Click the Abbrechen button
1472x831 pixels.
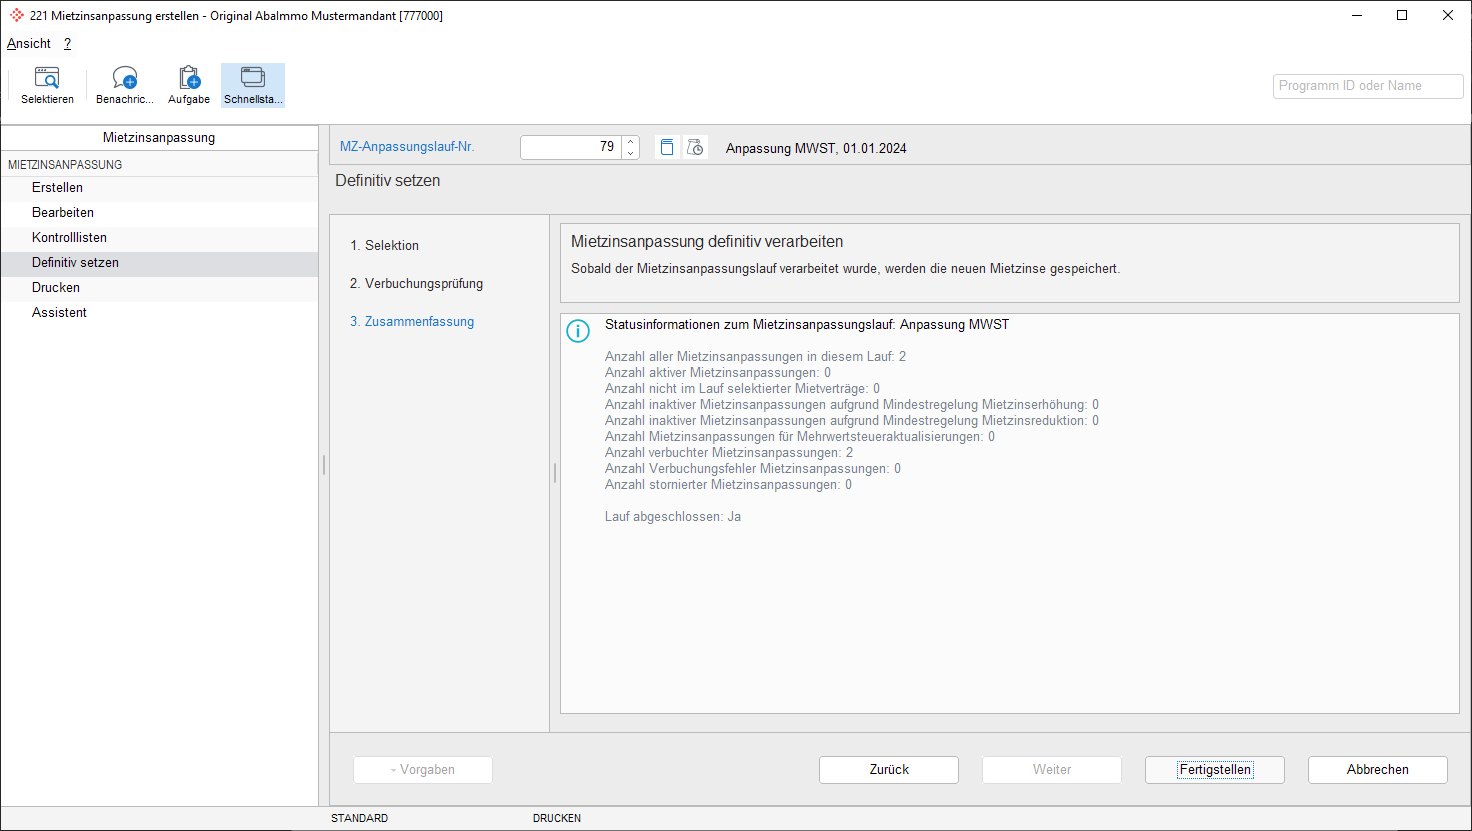[1378, 770]
